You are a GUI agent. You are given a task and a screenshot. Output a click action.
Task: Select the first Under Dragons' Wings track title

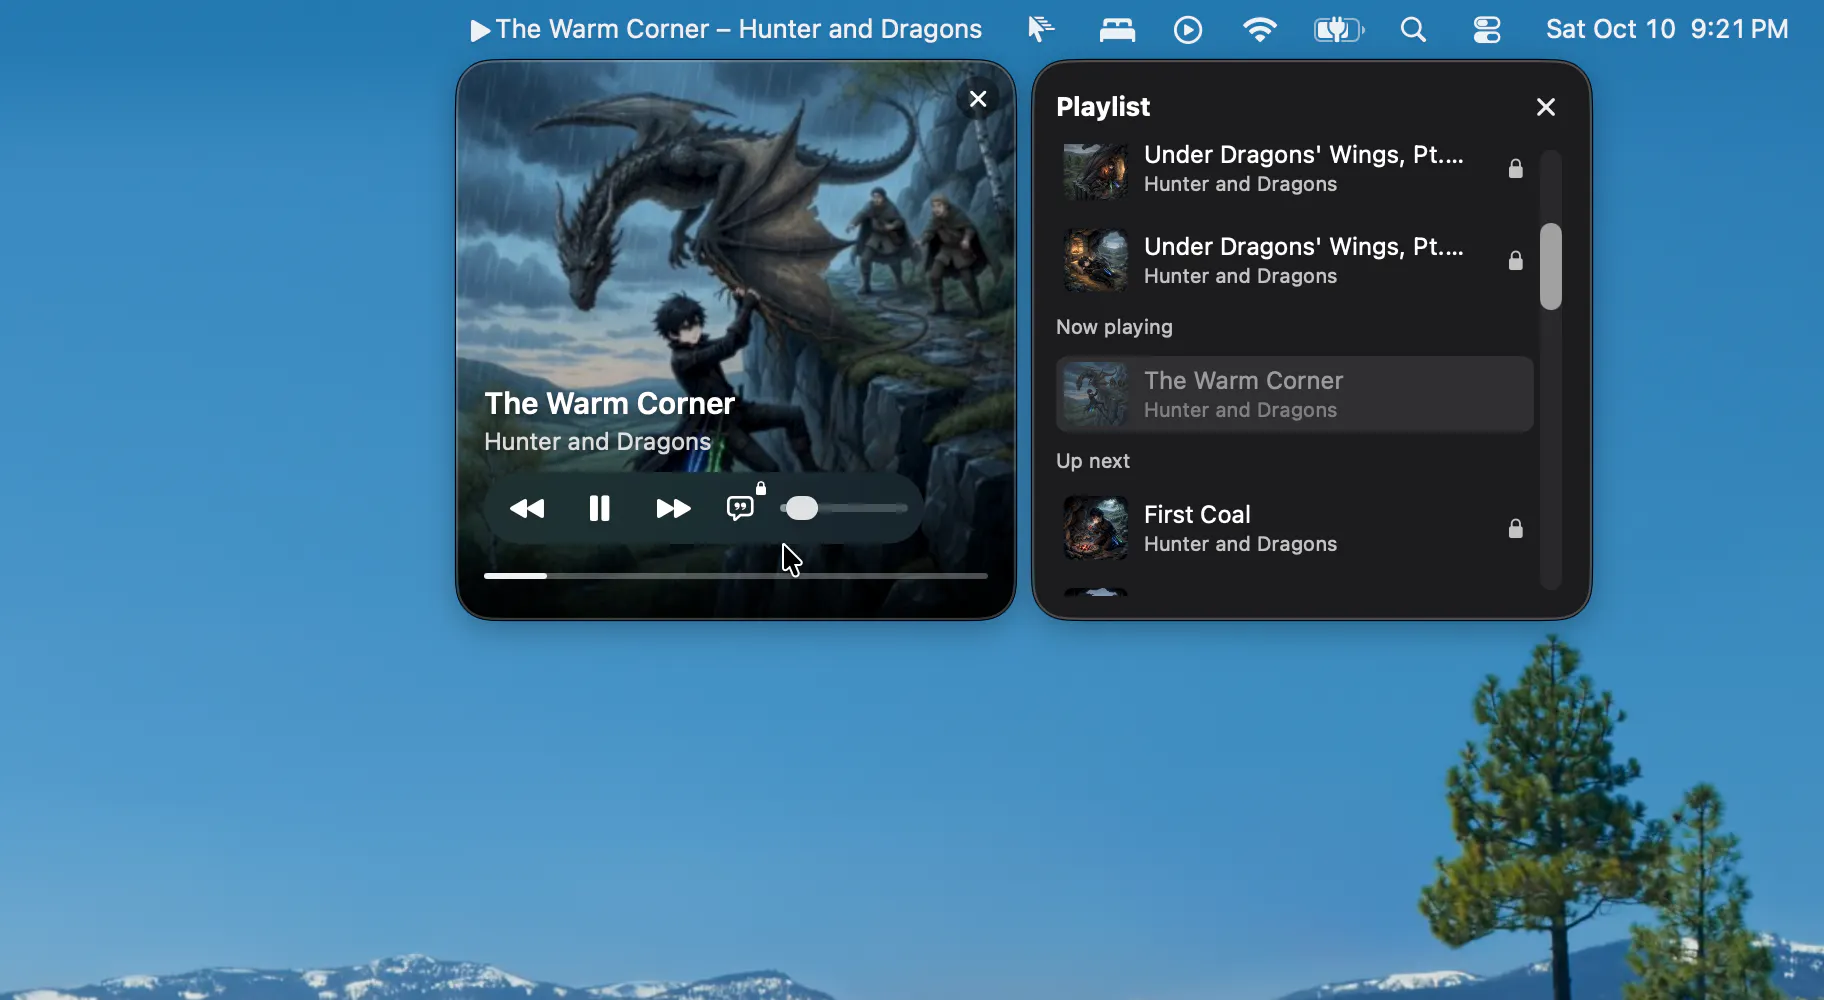[1303, 155]
